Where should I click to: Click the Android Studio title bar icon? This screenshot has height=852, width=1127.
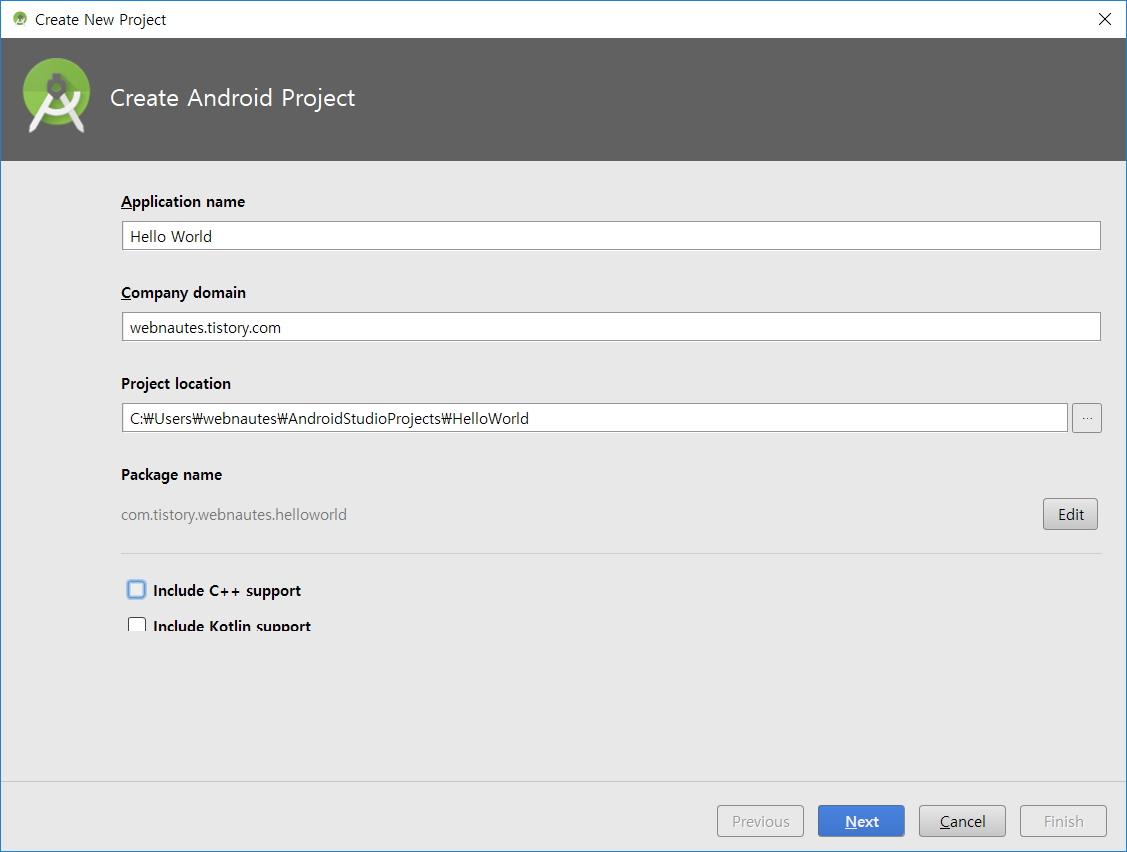coord(19,19)
